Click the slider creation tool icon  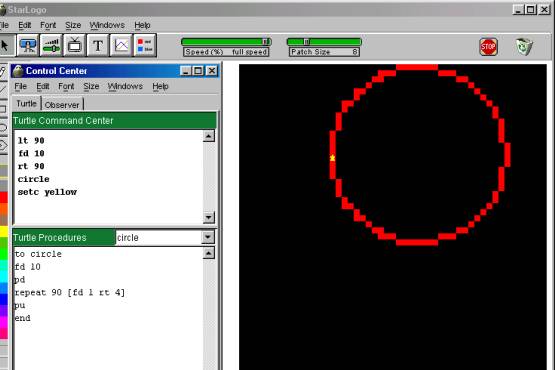[x=51, y=45]
